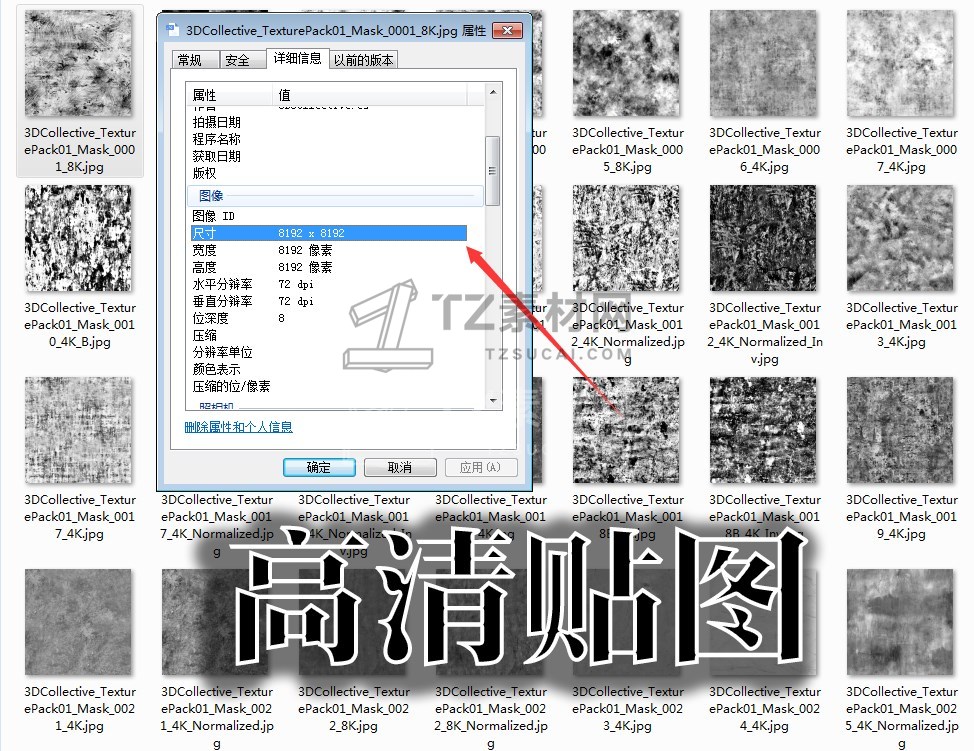The image size is (974, 751).
Task: Click the Mask_0021_4K_Normalized.jpg file name
Action: [217, 717]
